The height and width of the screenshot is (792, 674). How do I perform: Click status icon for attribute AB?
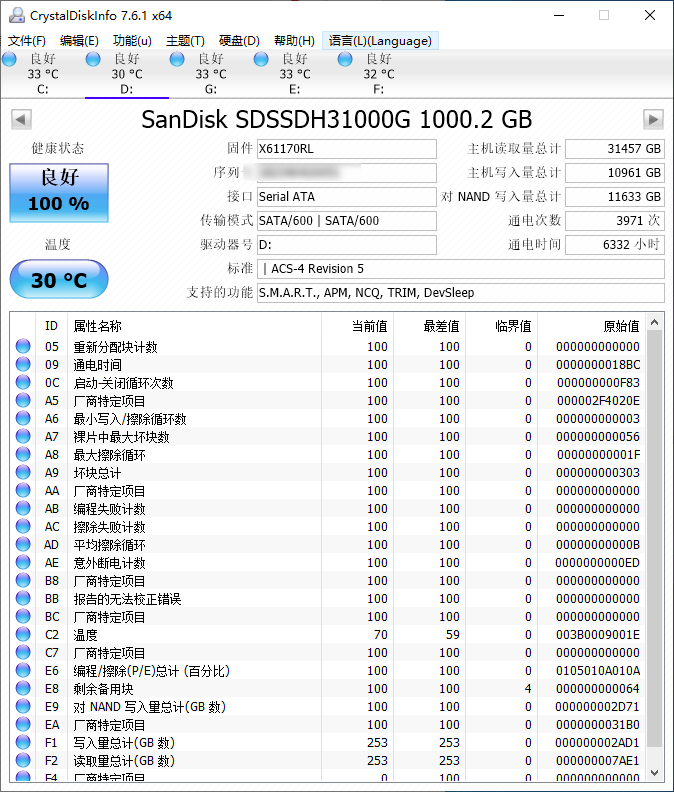tap(23, 508)
